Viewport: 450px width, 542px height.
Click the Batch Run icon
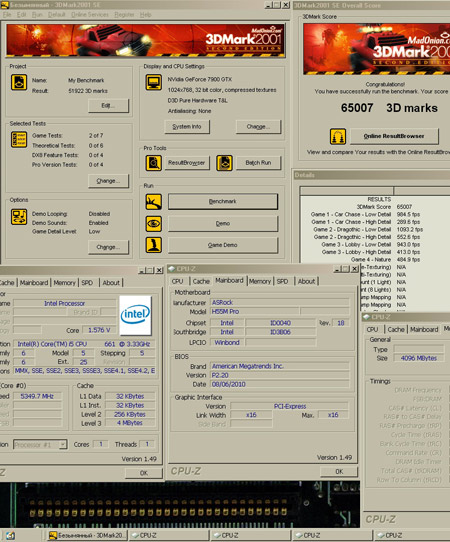pos(224,163)
